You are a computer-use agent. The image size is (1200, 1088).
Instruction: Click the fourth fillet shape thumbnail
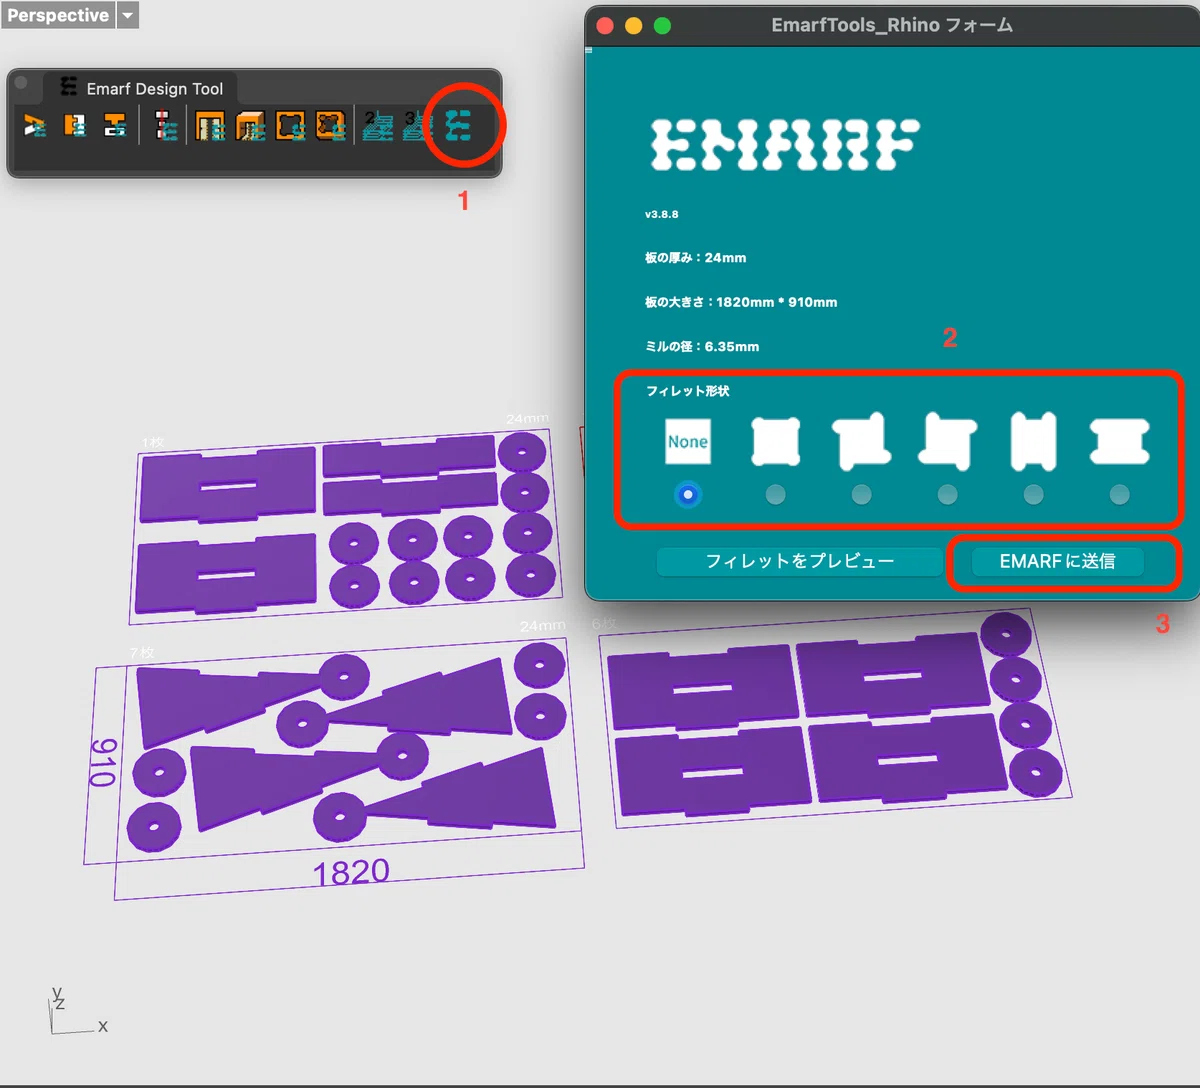947,441
